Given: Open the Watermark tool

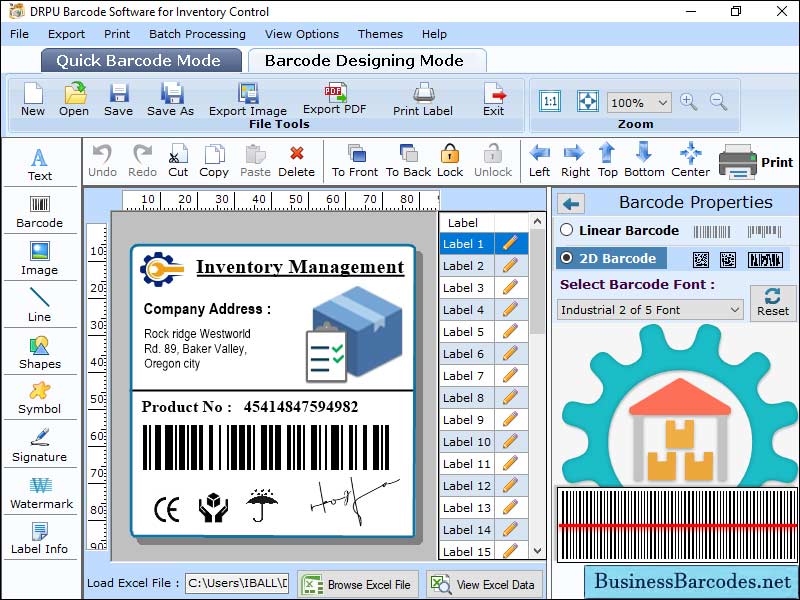Looking at the screenshot, I should tap(40, 495).
